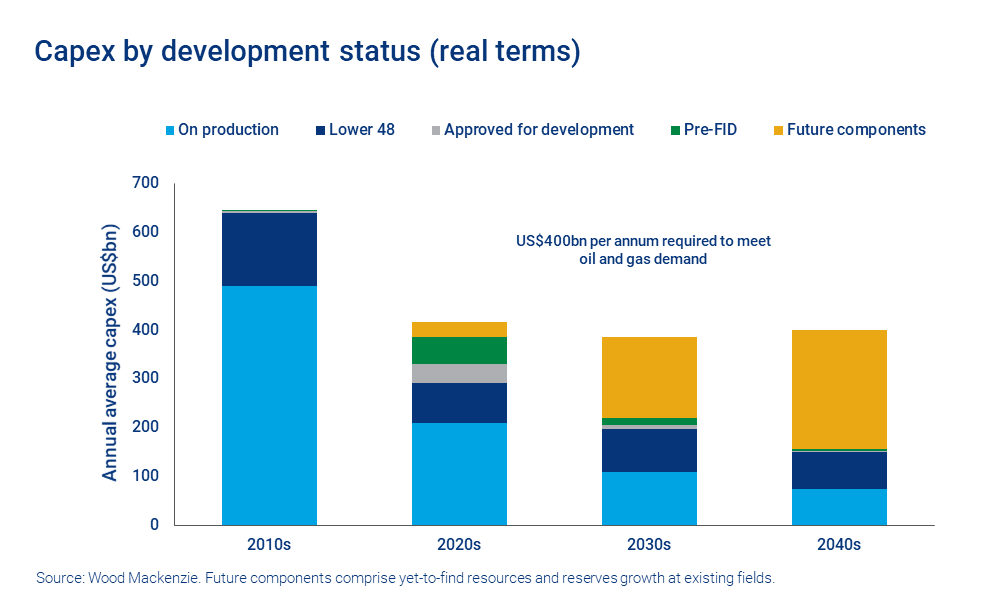This screenshot has width=1000, height=600.
Task: Select the orange segment in the 2040s bar
Action: 838,390
